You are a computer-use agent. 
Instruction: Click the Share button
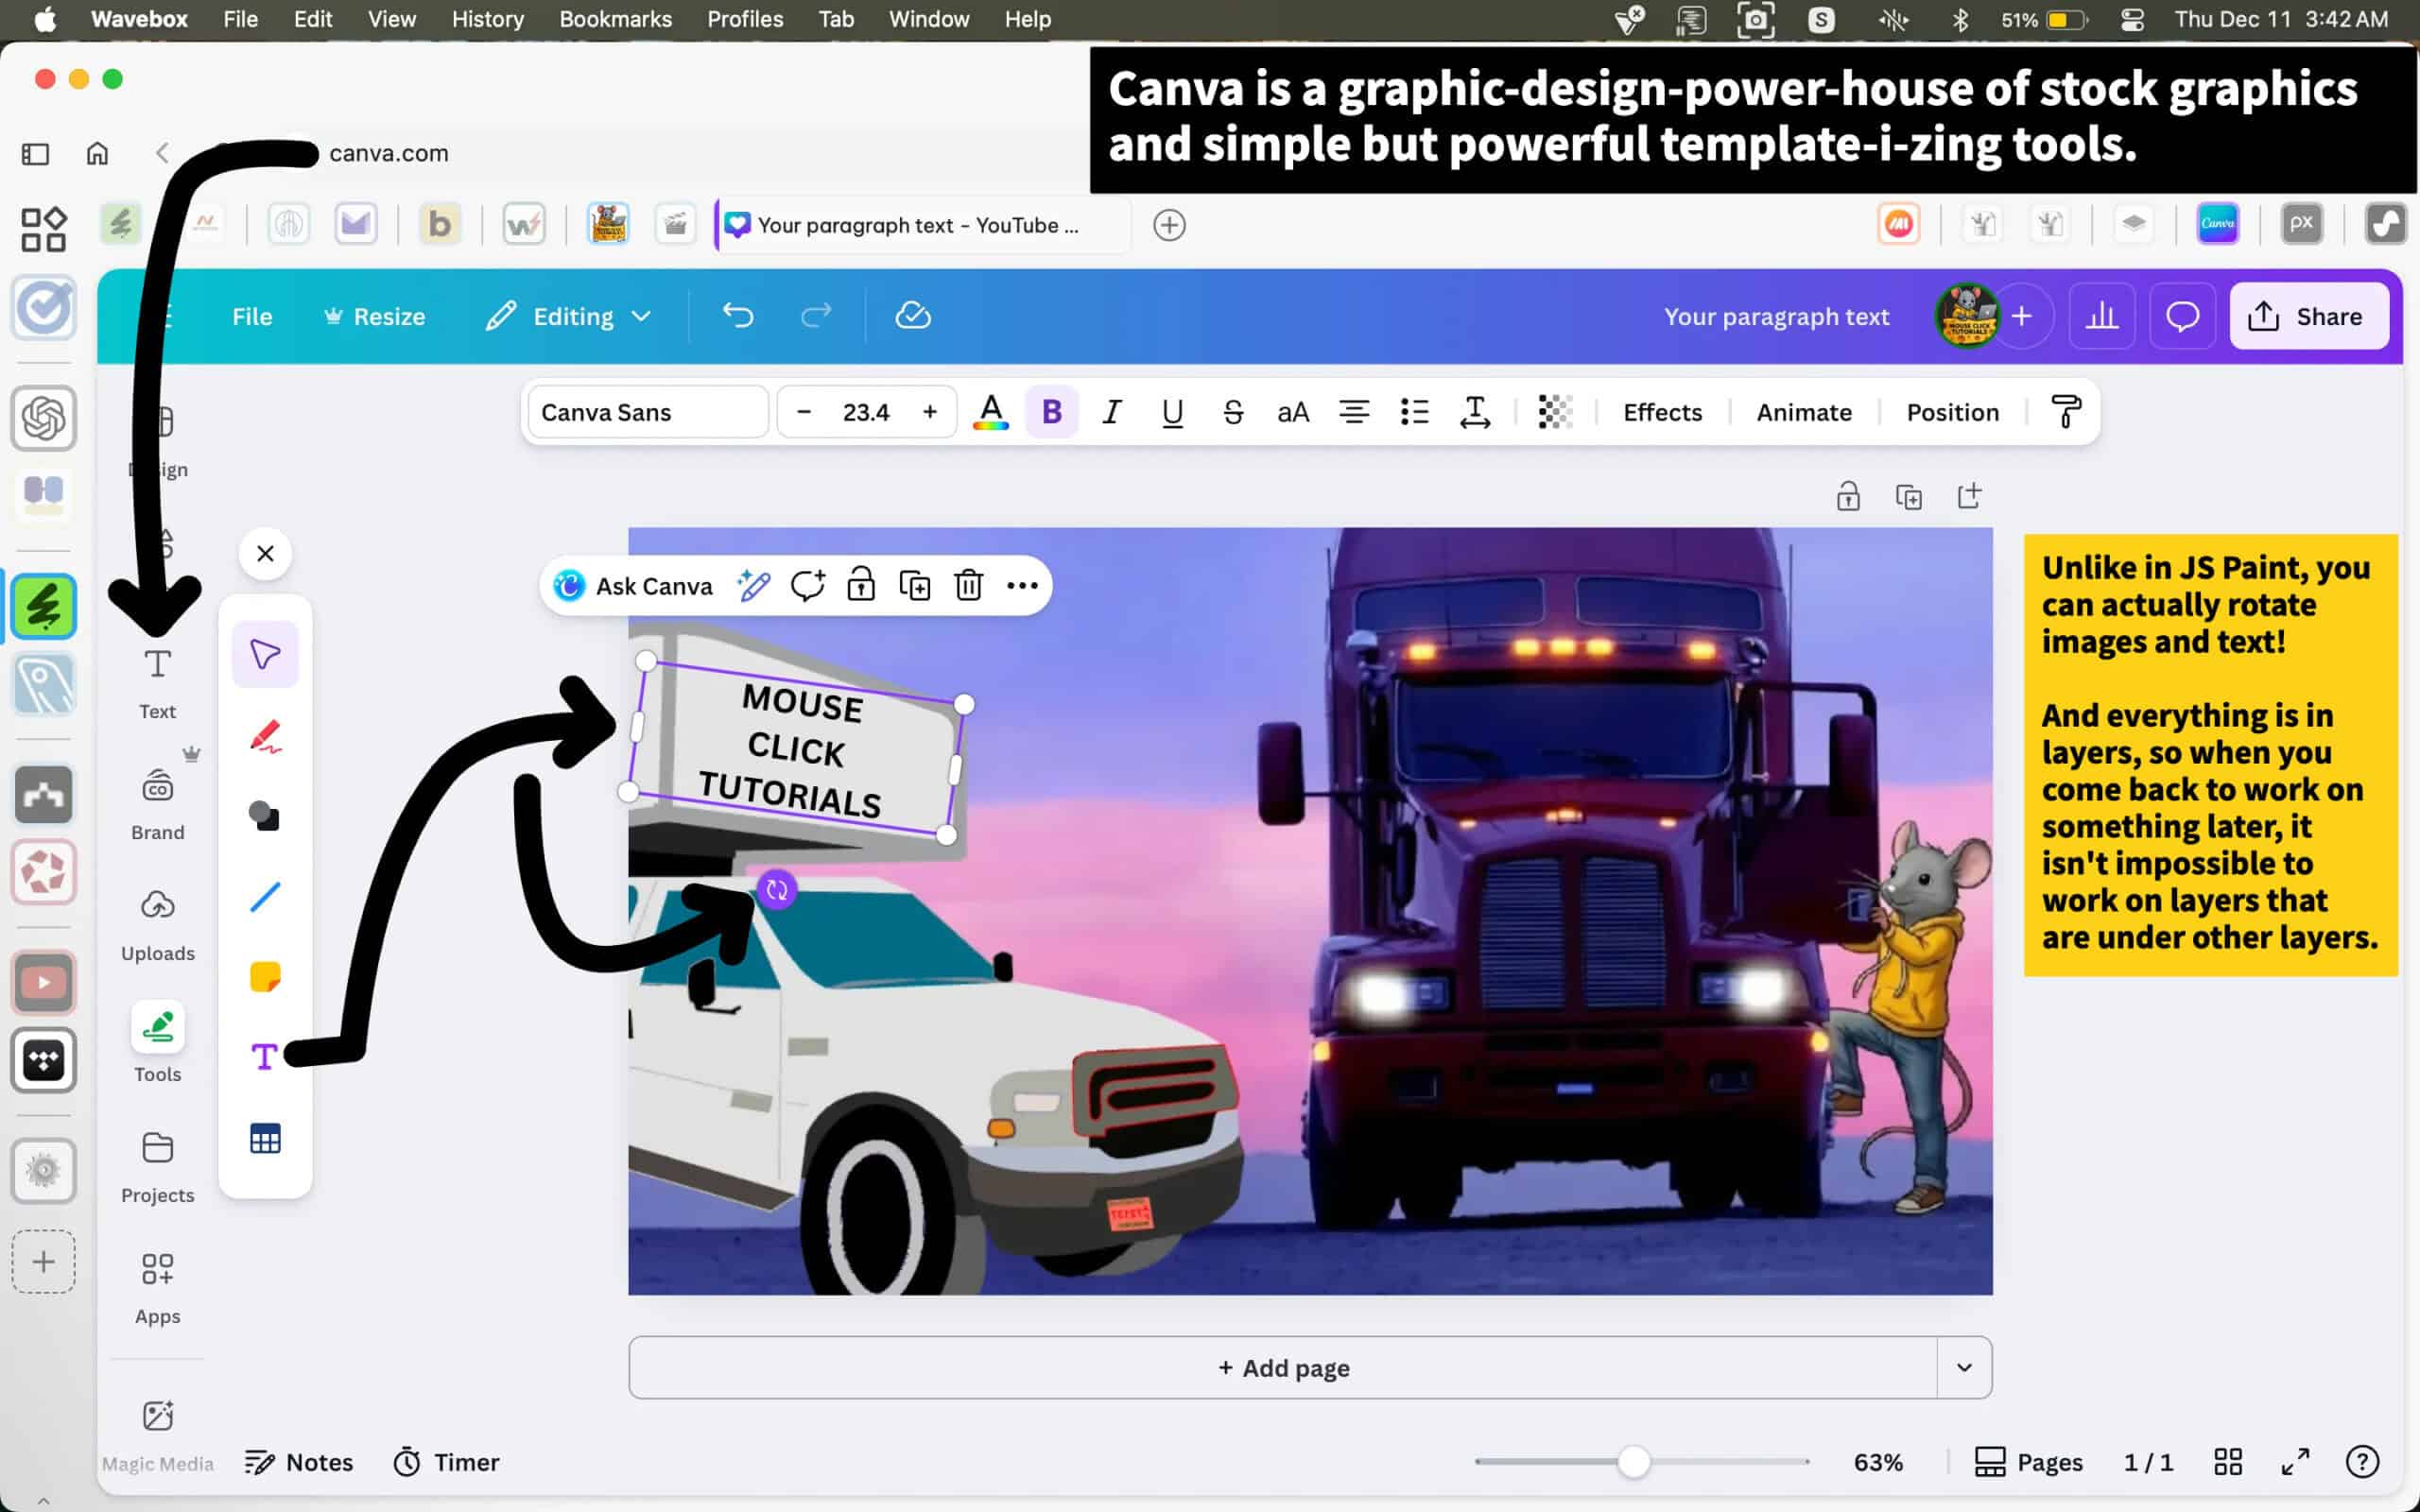point(2308,317)
